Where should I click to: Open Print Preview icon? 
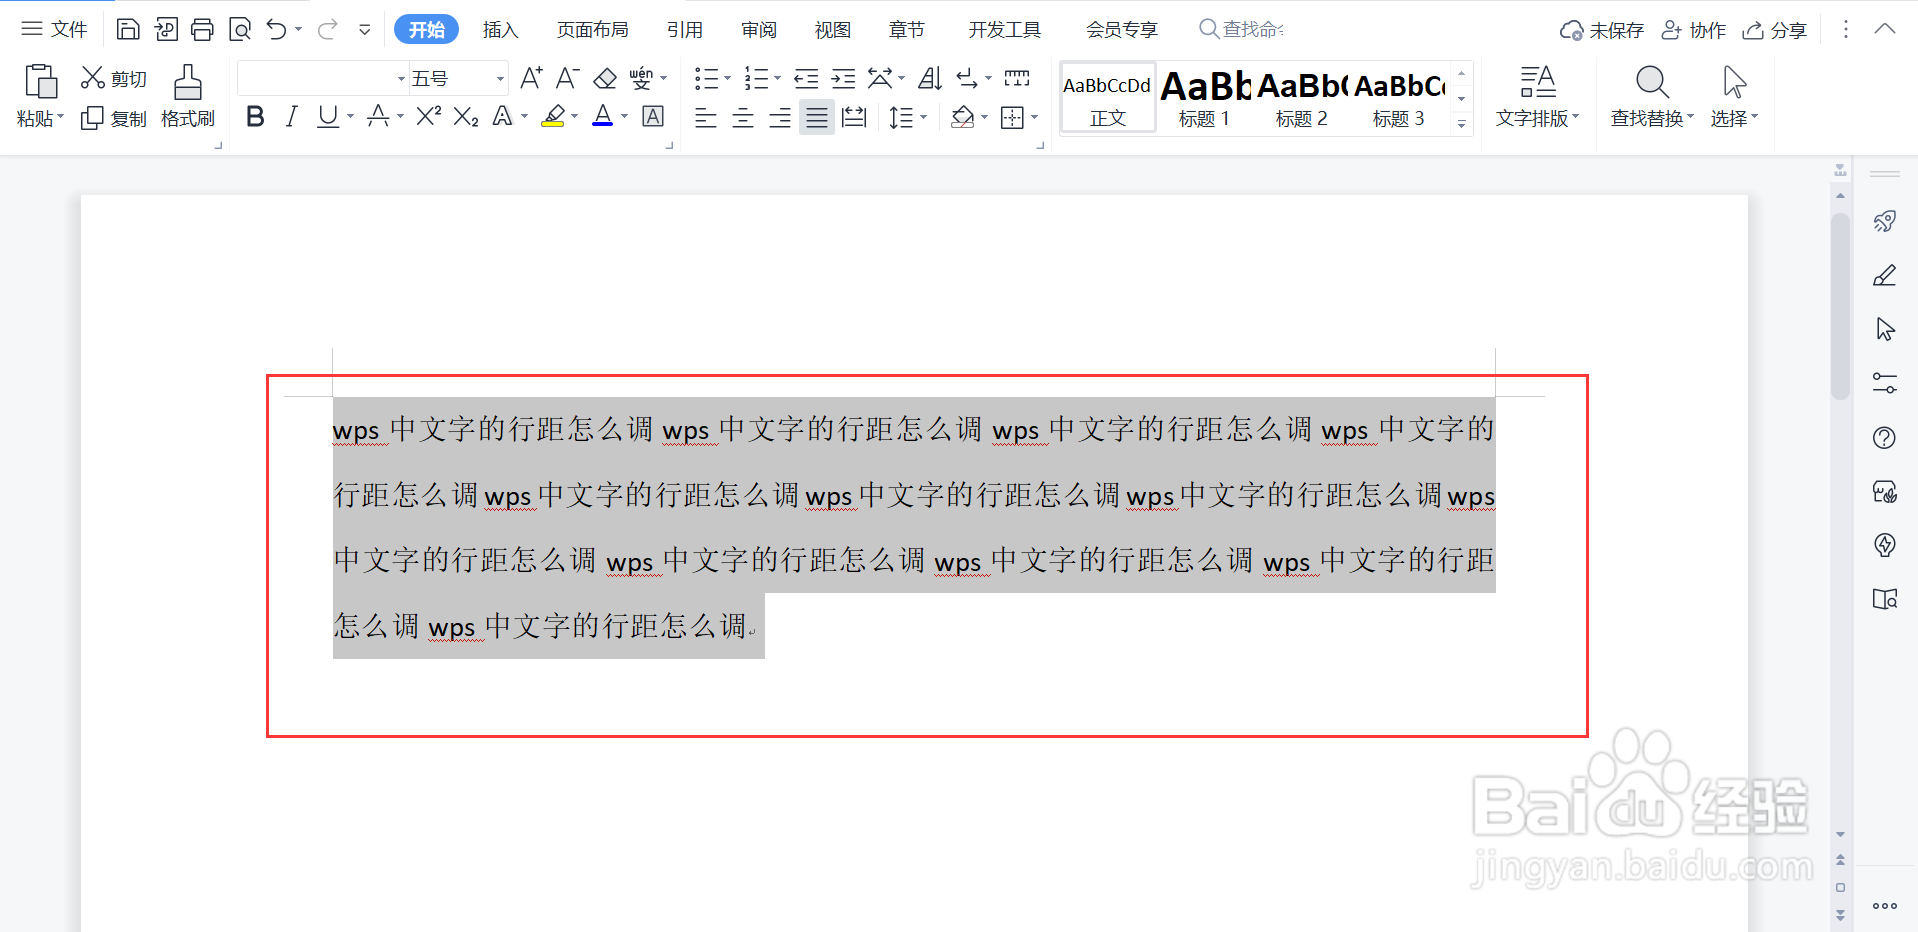240,29
